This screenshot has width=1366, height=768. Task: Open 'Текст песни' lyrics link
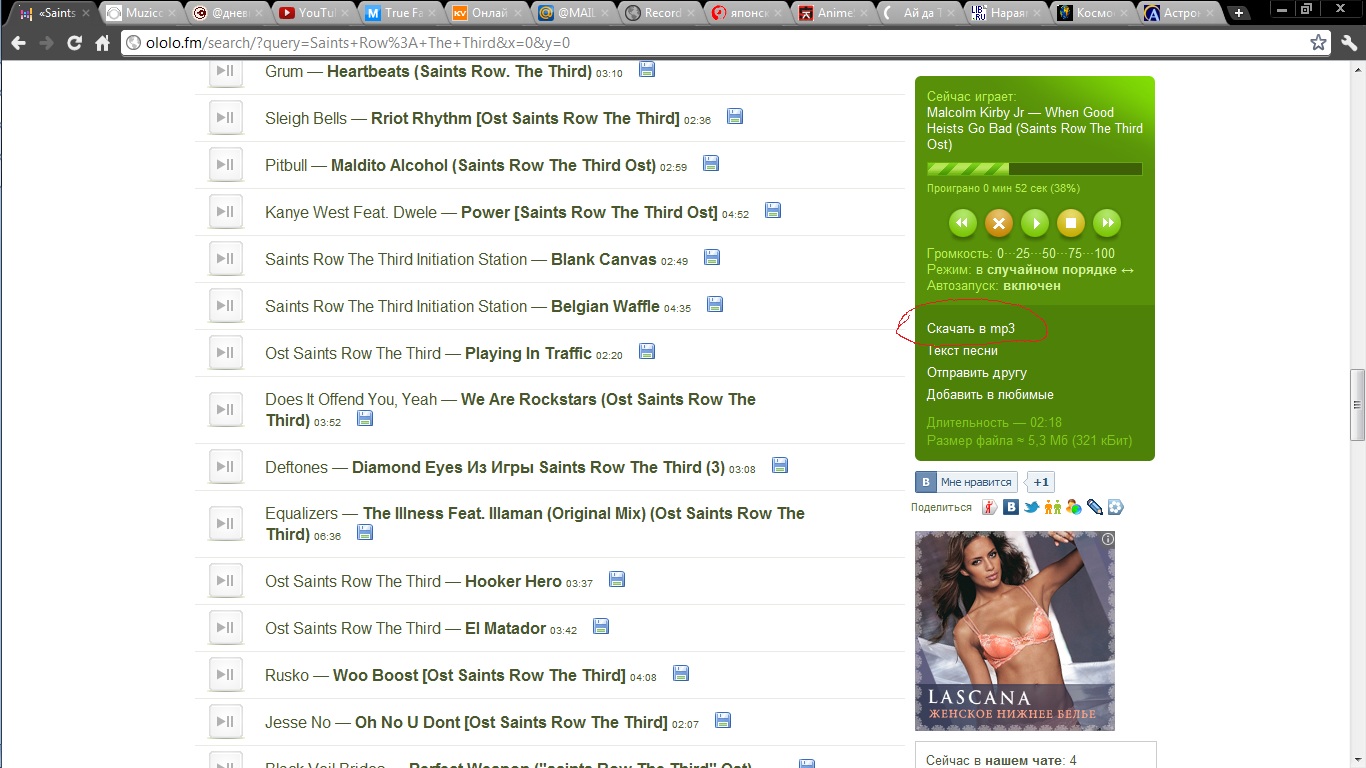click(962, 351)
